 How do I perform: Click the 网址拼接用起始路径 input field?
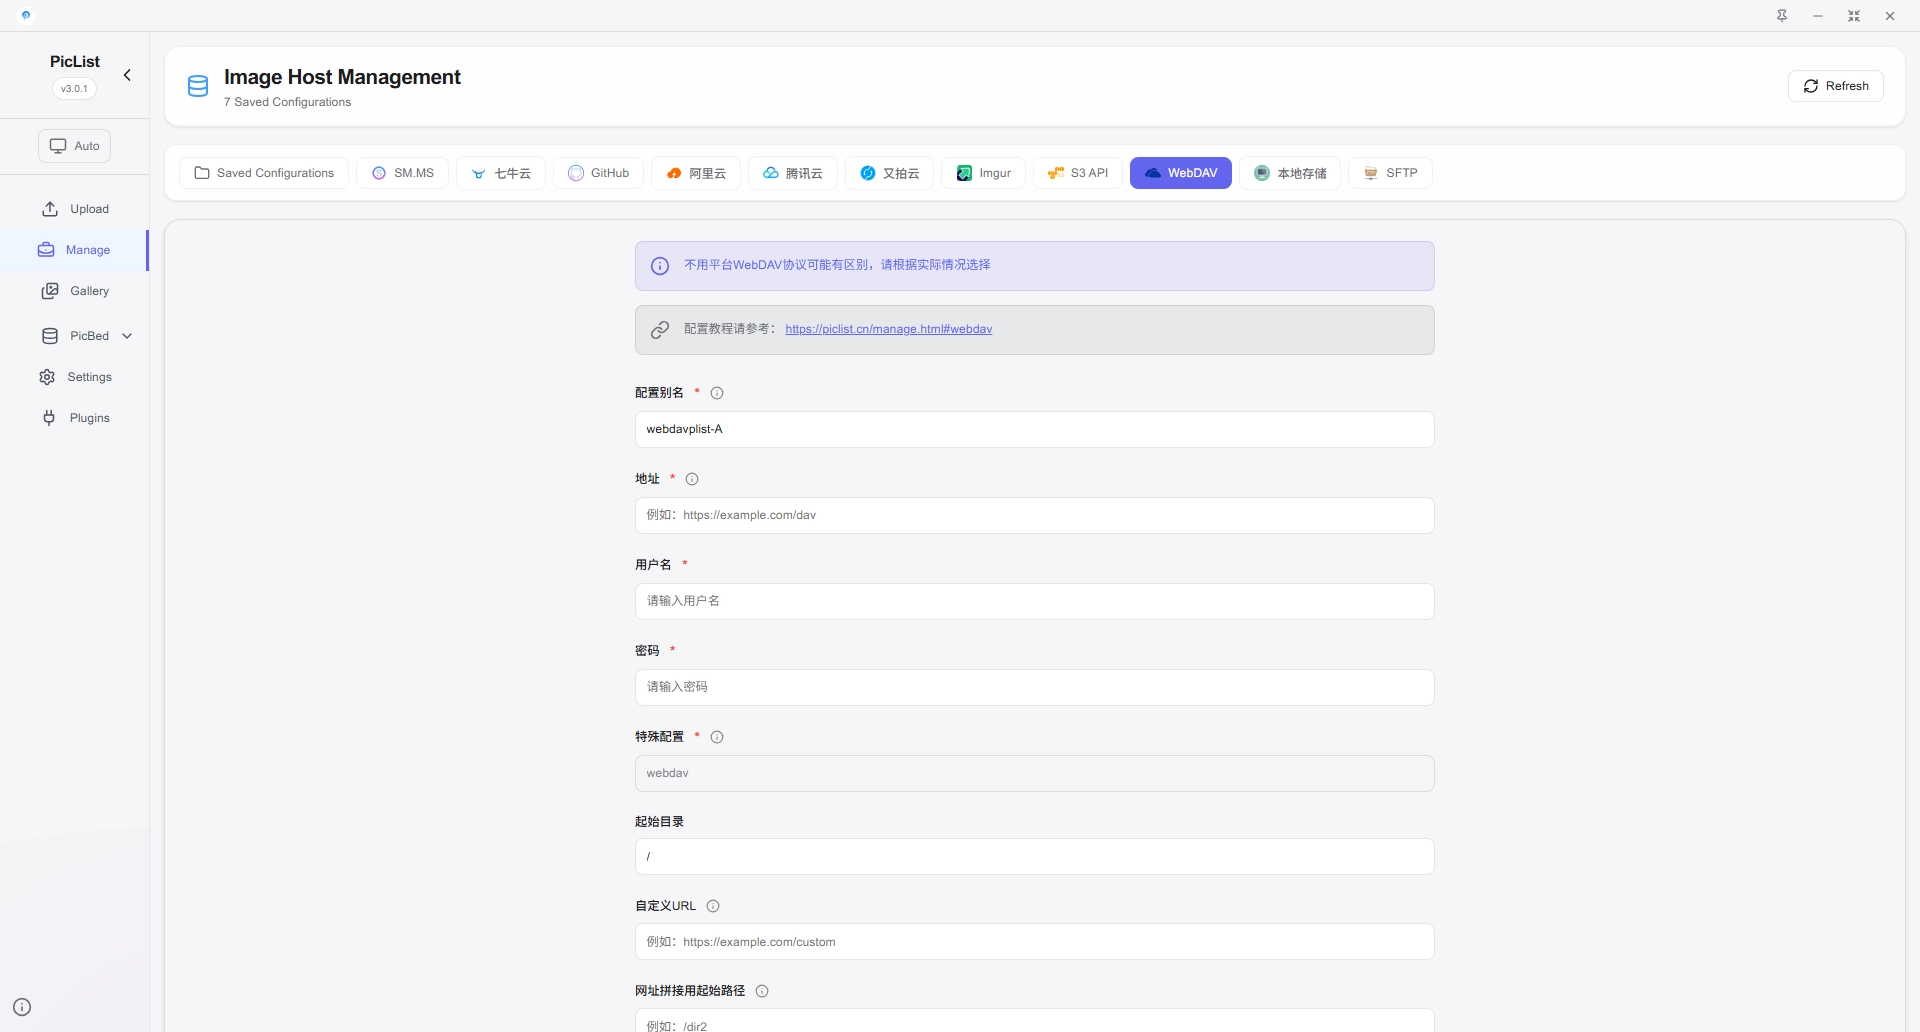pyautogui.click(x=1034, y=1022)
